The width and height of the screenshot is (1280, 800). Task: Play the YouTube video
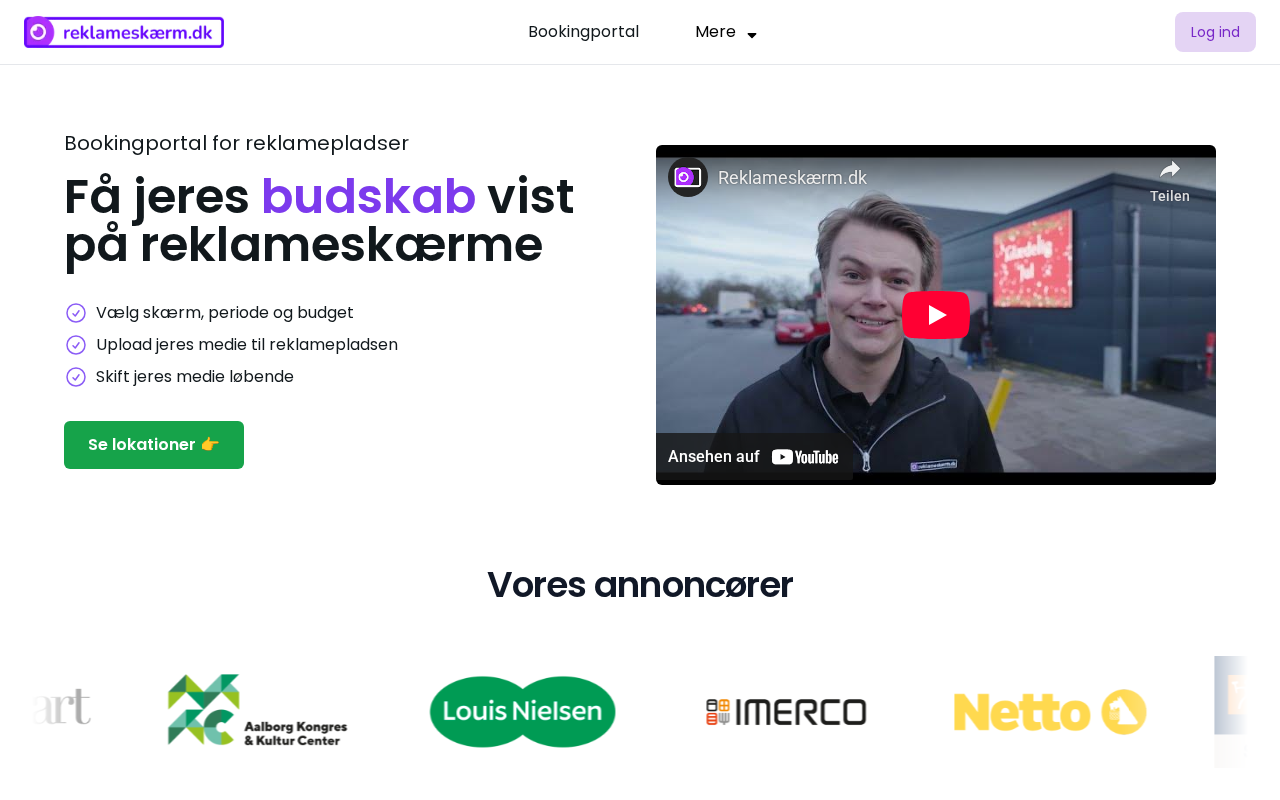coord(936,315)
